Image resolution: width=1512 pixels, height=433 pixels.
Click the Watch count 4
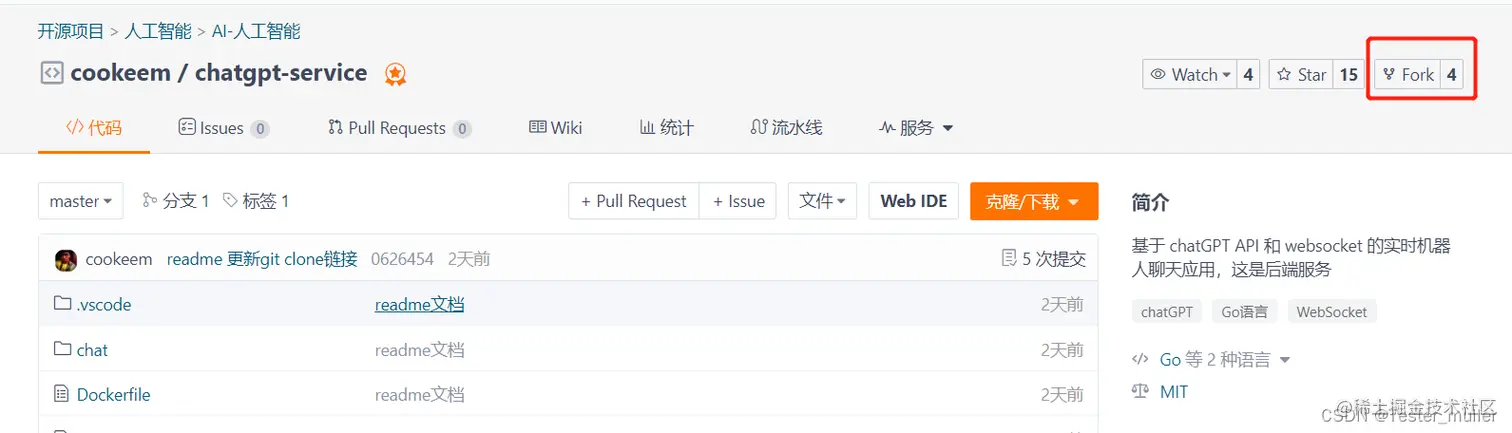[1248, 74]
